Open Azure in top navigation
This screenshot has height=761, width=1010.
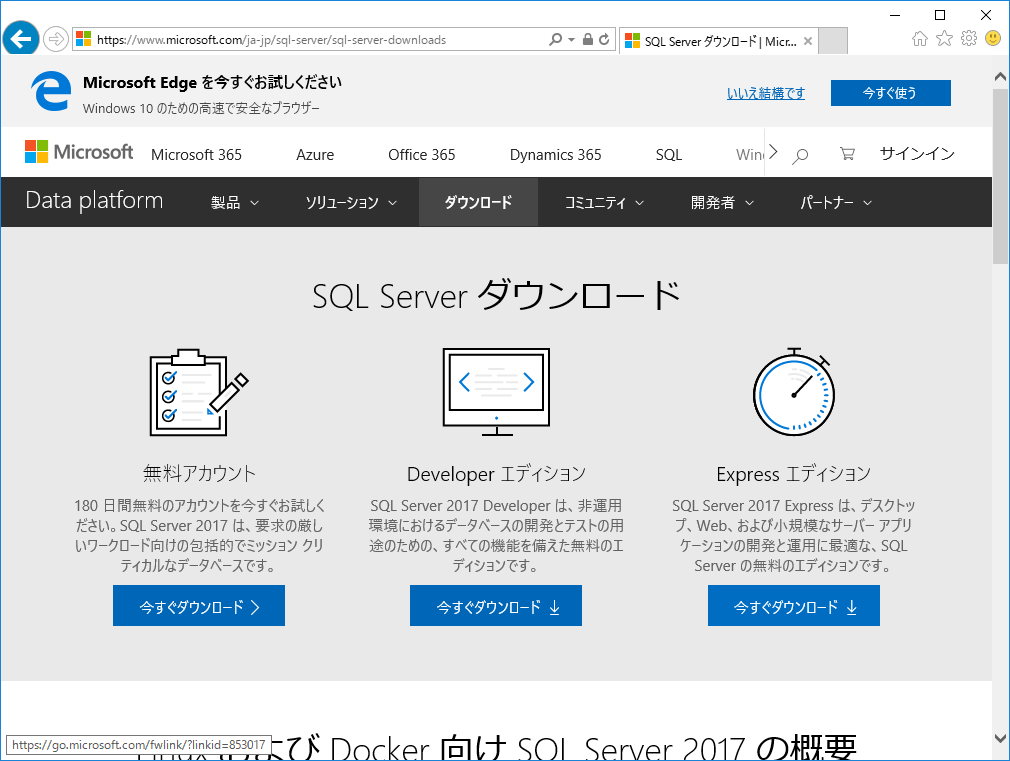(x=315, y=155)
